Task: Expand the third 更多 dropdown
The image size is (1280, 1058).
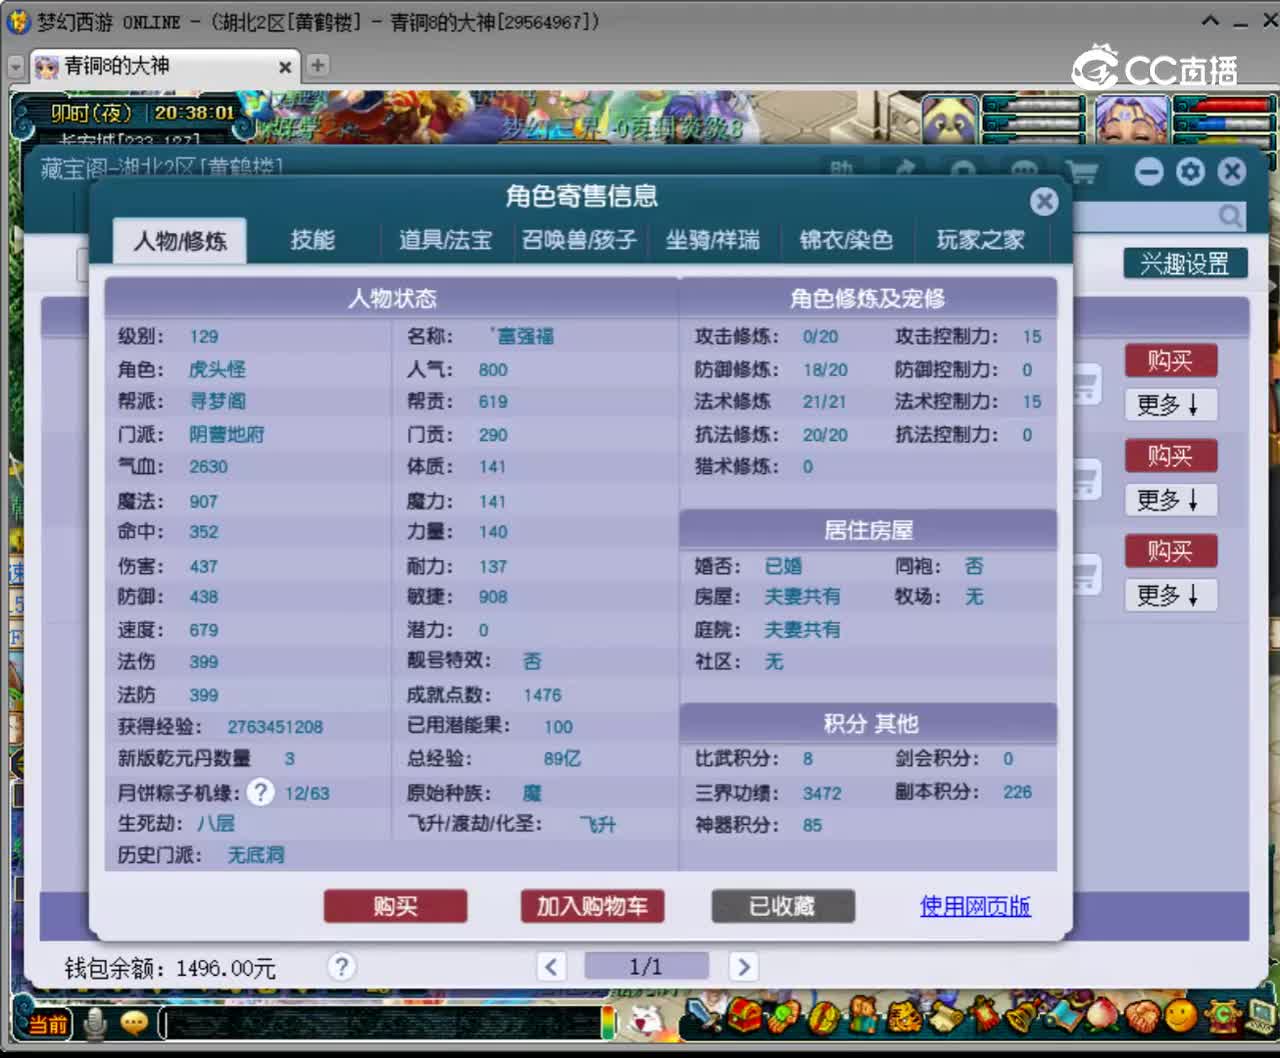Action: point(1170,595)
